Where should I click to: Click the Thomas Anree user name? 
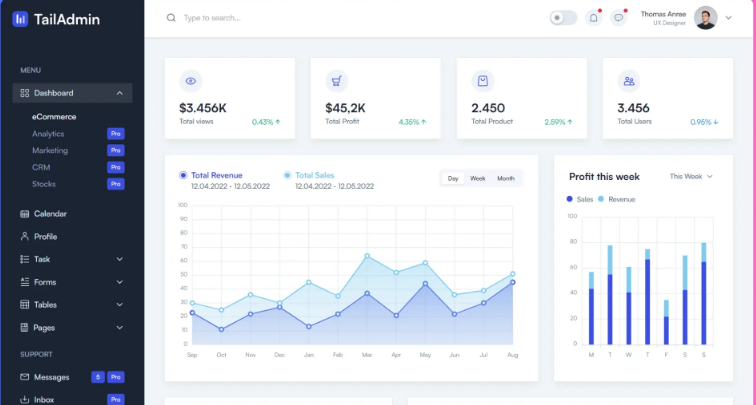pyautogui.click(x=663, y=14)
